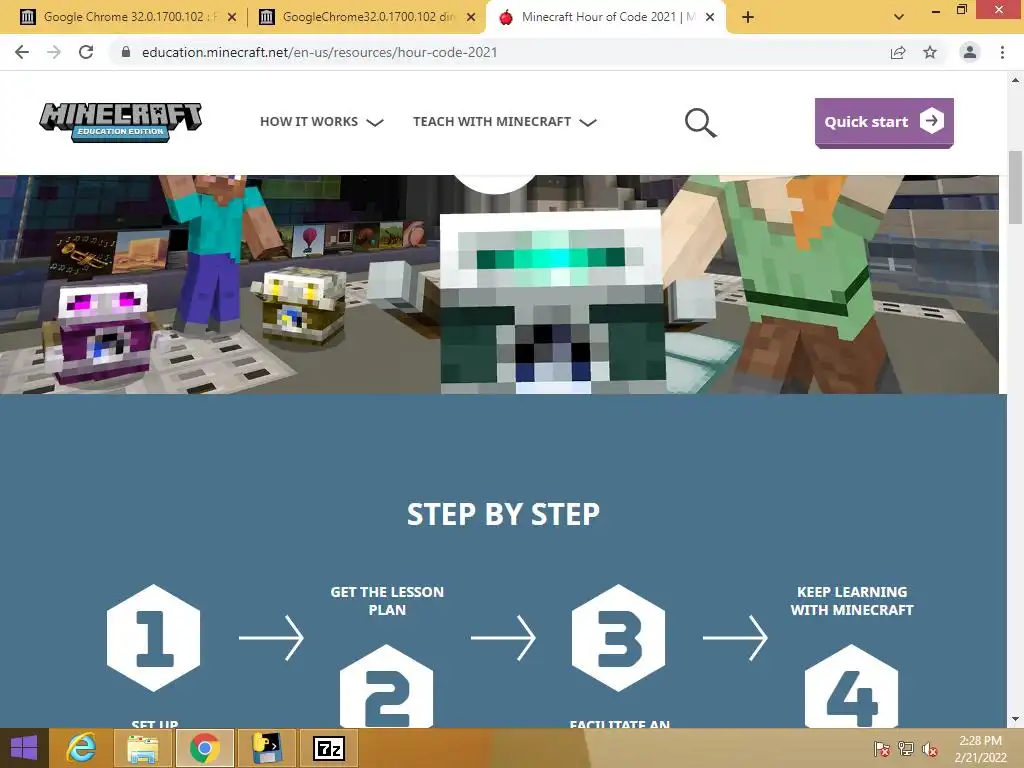1024x768 pixels.
Task: Close the first Google Chrome 32.0.1700.102 tab
Action: pos(232,18)
